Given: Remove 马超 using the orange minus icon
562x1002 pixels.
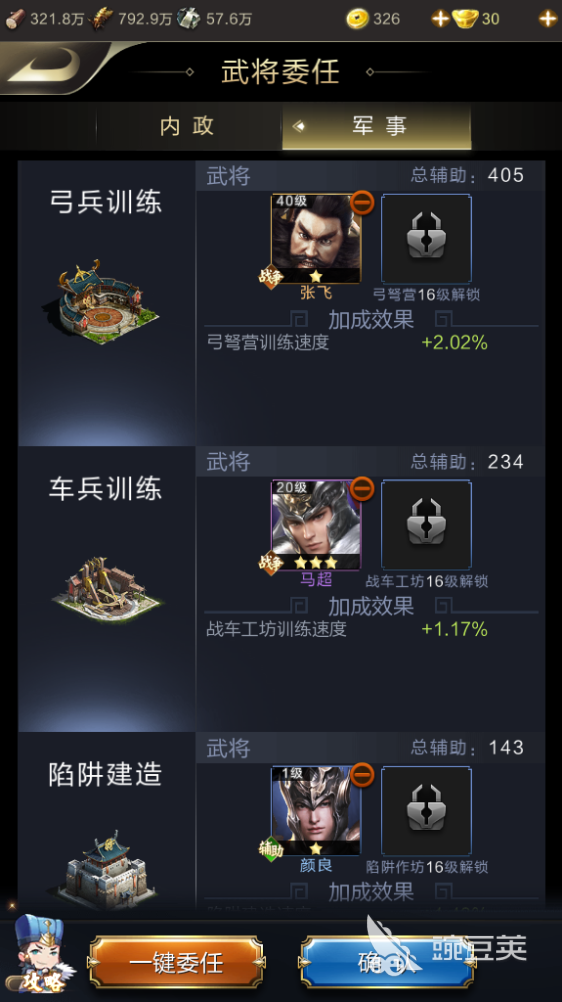Looking at the screenshot, I should pos(362,489).
